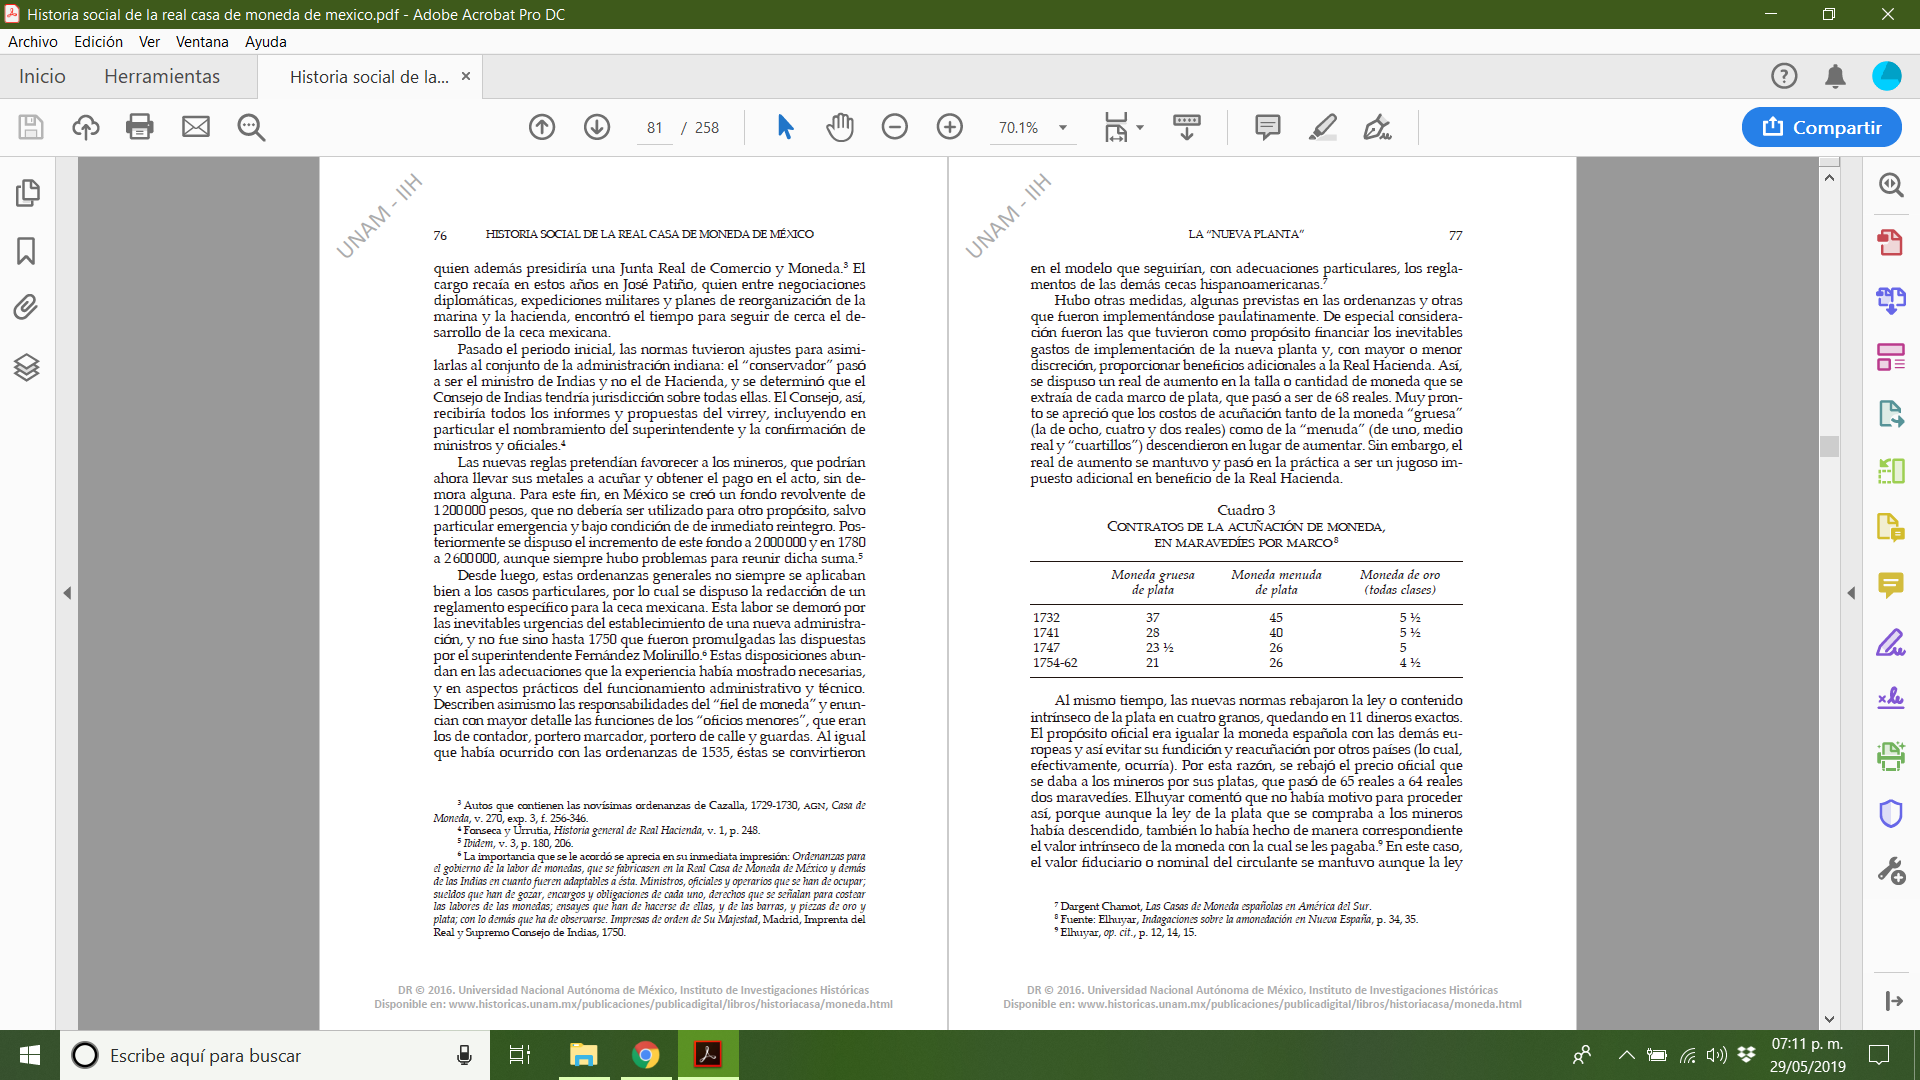Viewport: 1920px width, 1080px height.
Task: Open the Page Thumbnails panel
Action: [27, 192]
